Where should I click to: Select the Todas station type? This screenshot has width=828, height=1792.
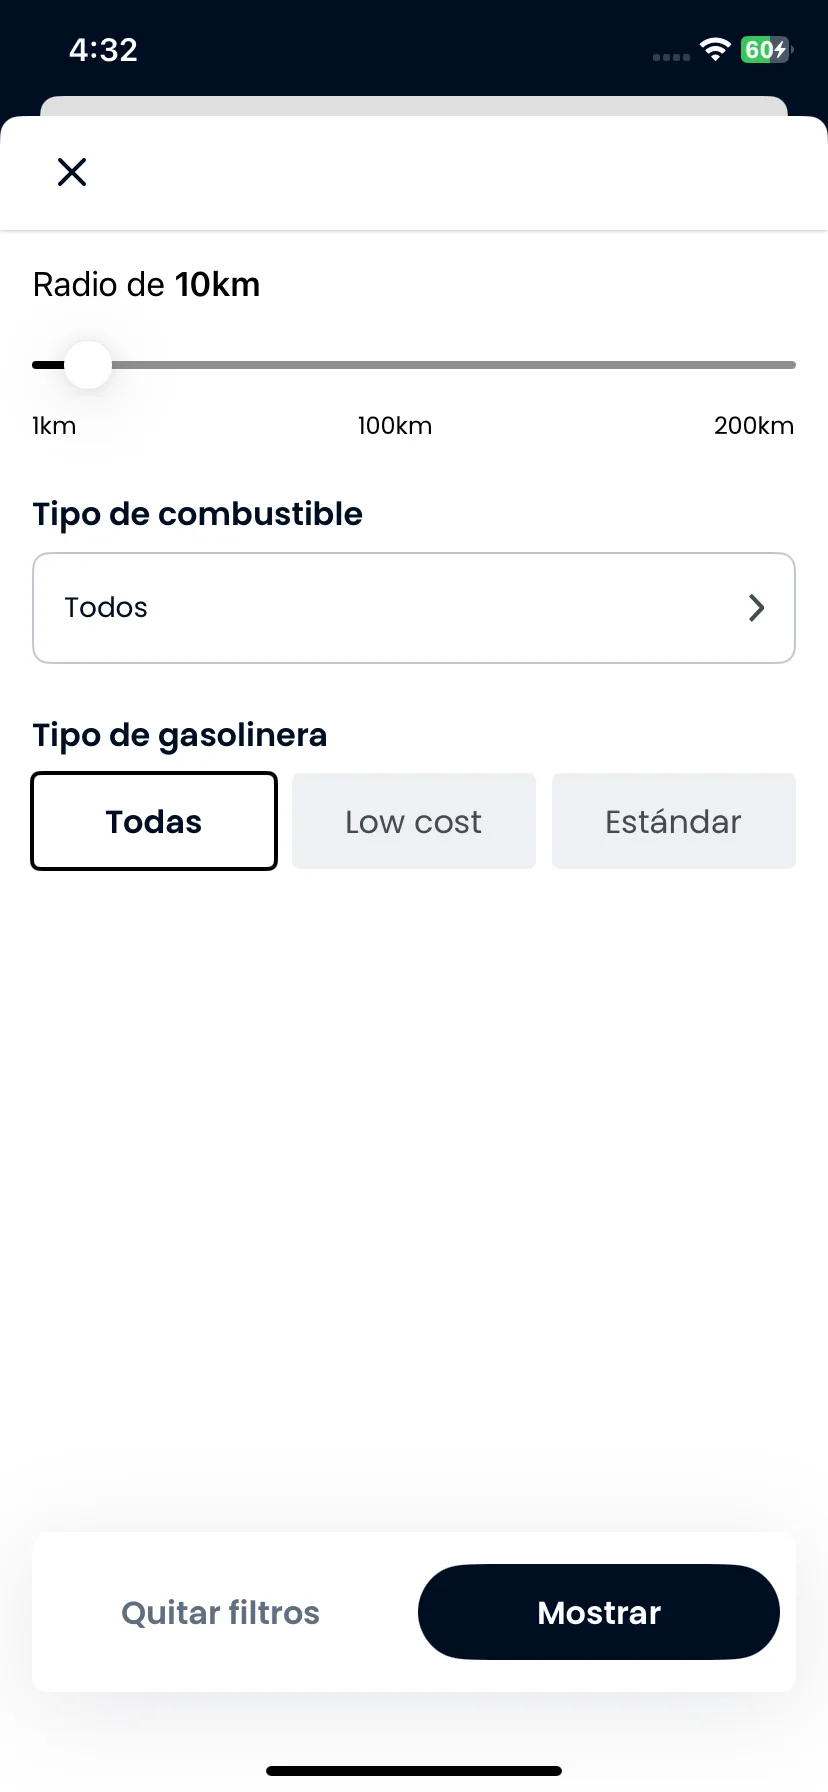click(154, 821)
